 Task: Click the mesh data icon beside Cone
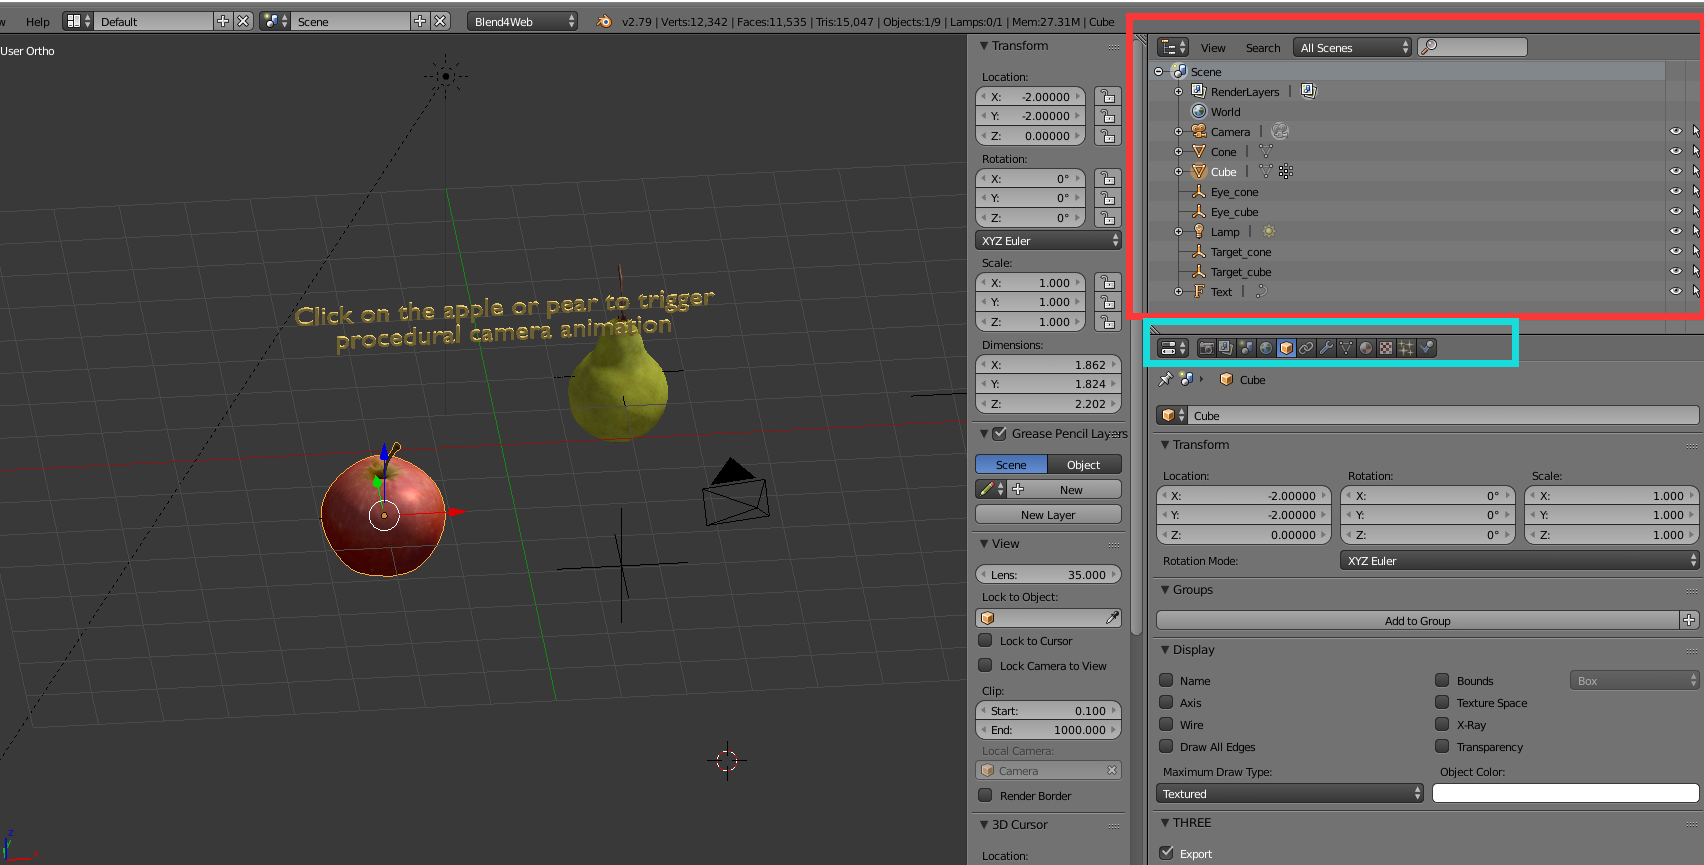(1265, 152)
